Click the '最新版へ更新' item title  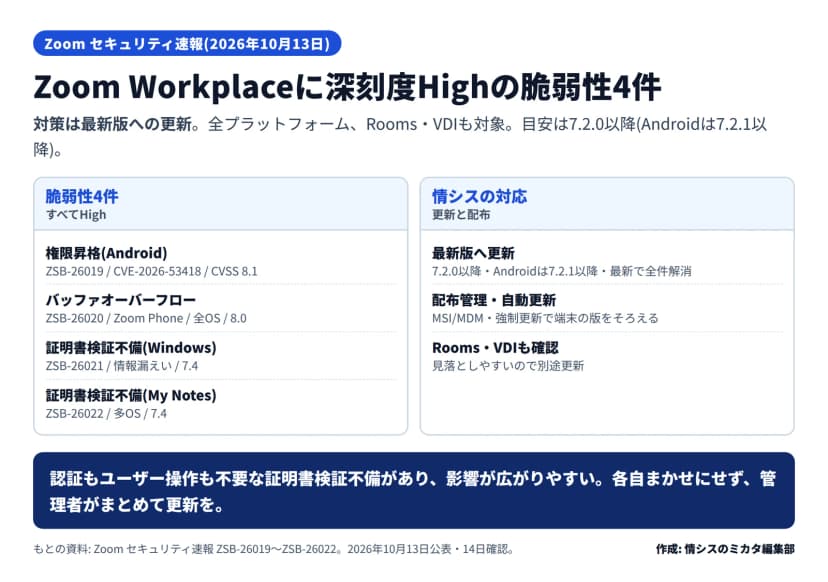[x=473, y=253]
